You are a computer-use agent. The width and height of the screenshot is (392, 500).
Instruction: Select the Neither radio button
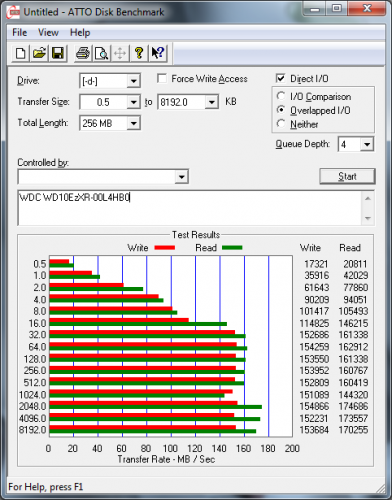point(281,124)
